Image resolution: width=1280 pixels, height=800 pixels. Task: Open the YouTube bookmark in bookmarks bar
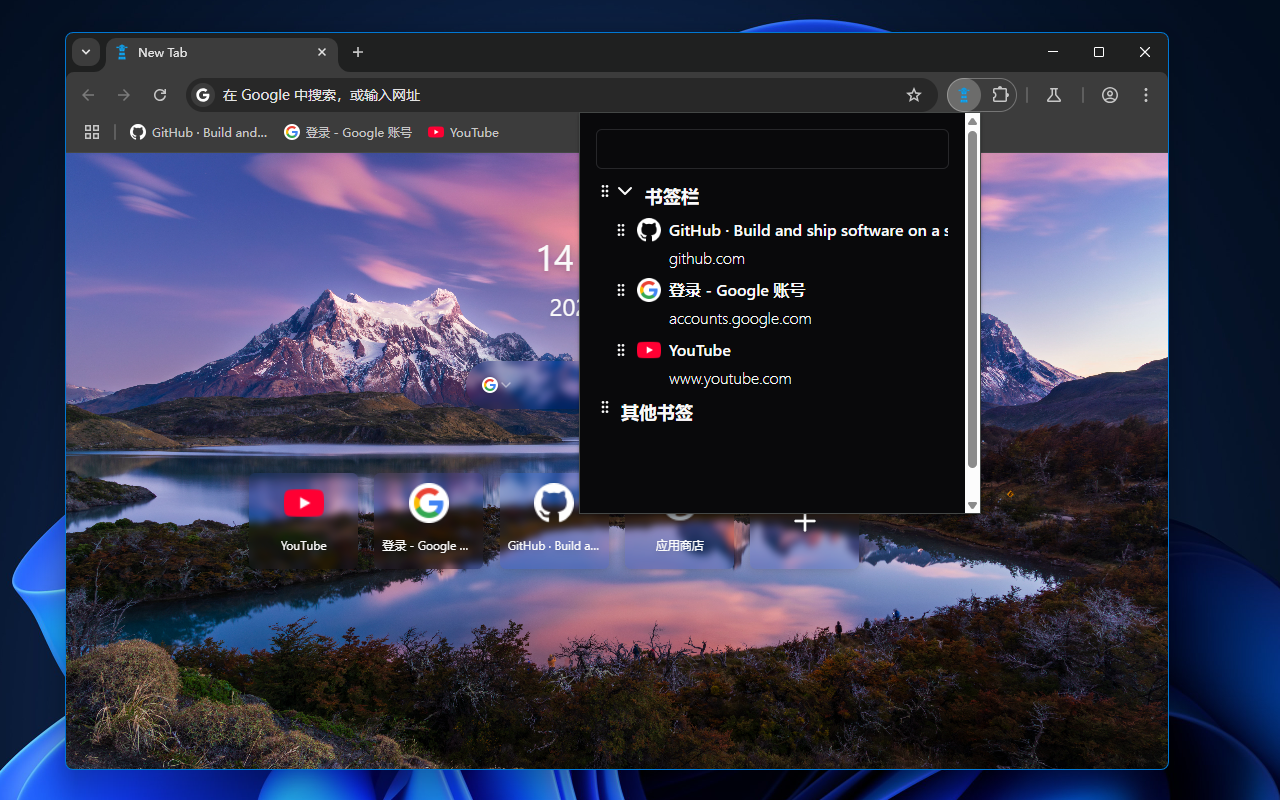point(463,132)
